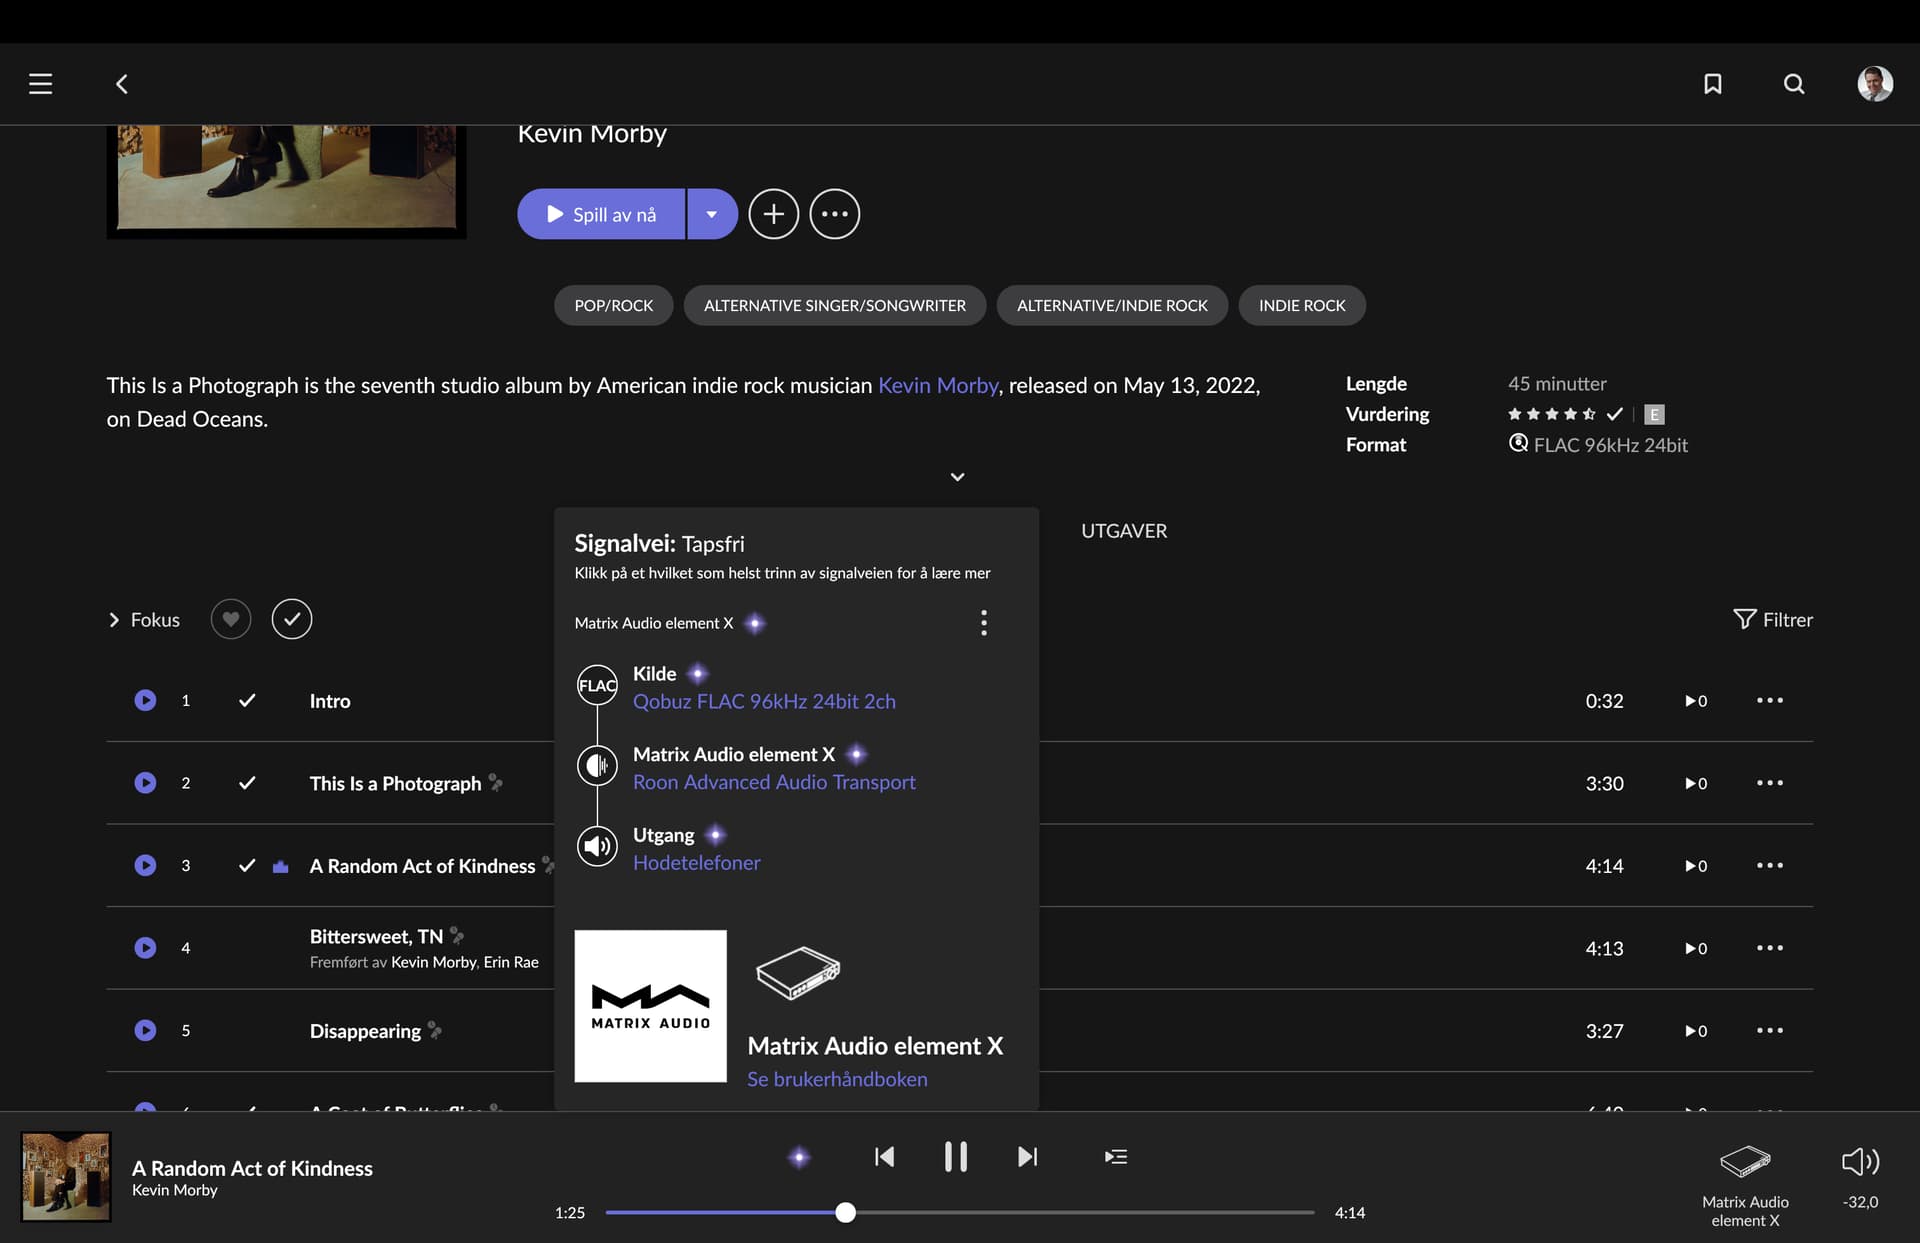
Task: Open search with the magnifier icon
Action: (1794, 84)
